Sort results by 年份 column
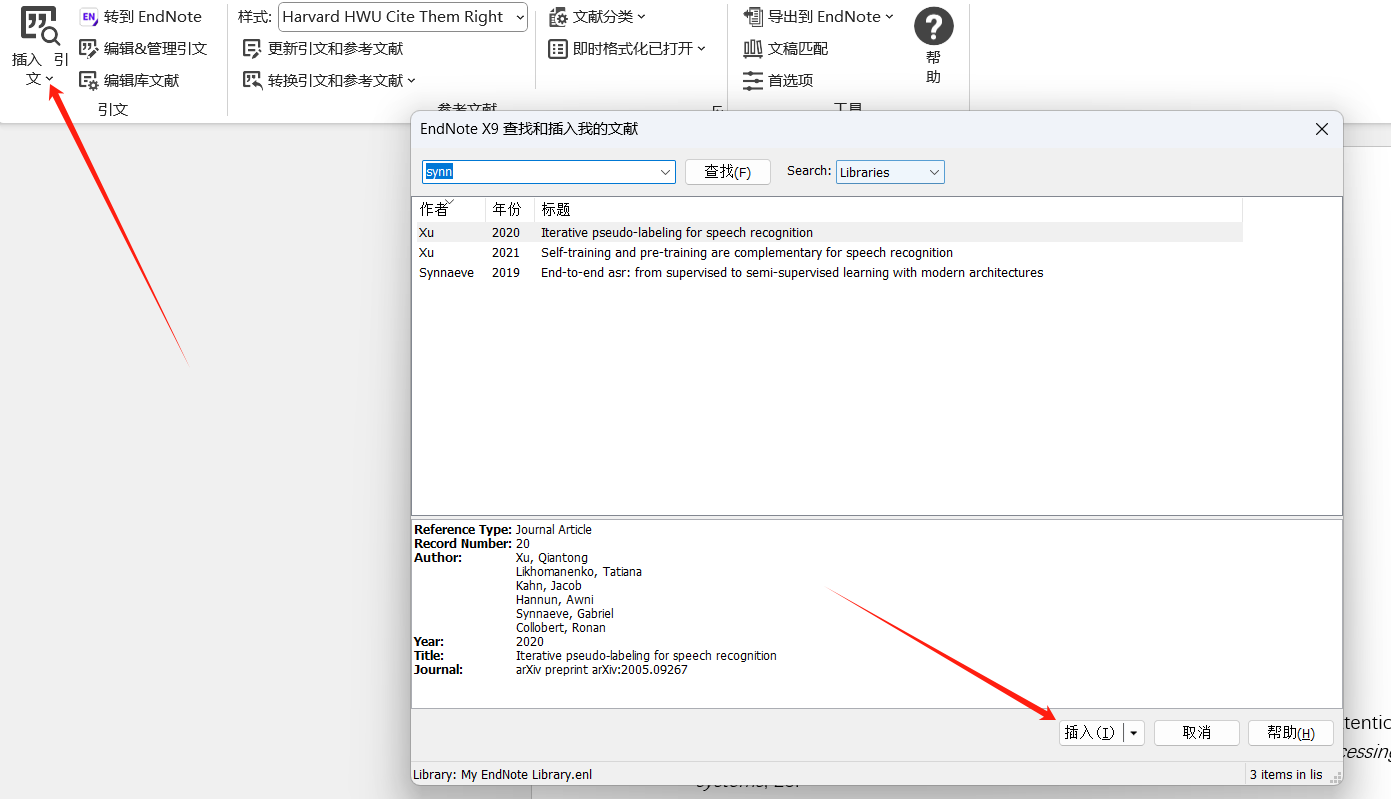Viewport: 1391px width, 799px height. [510, 209]
